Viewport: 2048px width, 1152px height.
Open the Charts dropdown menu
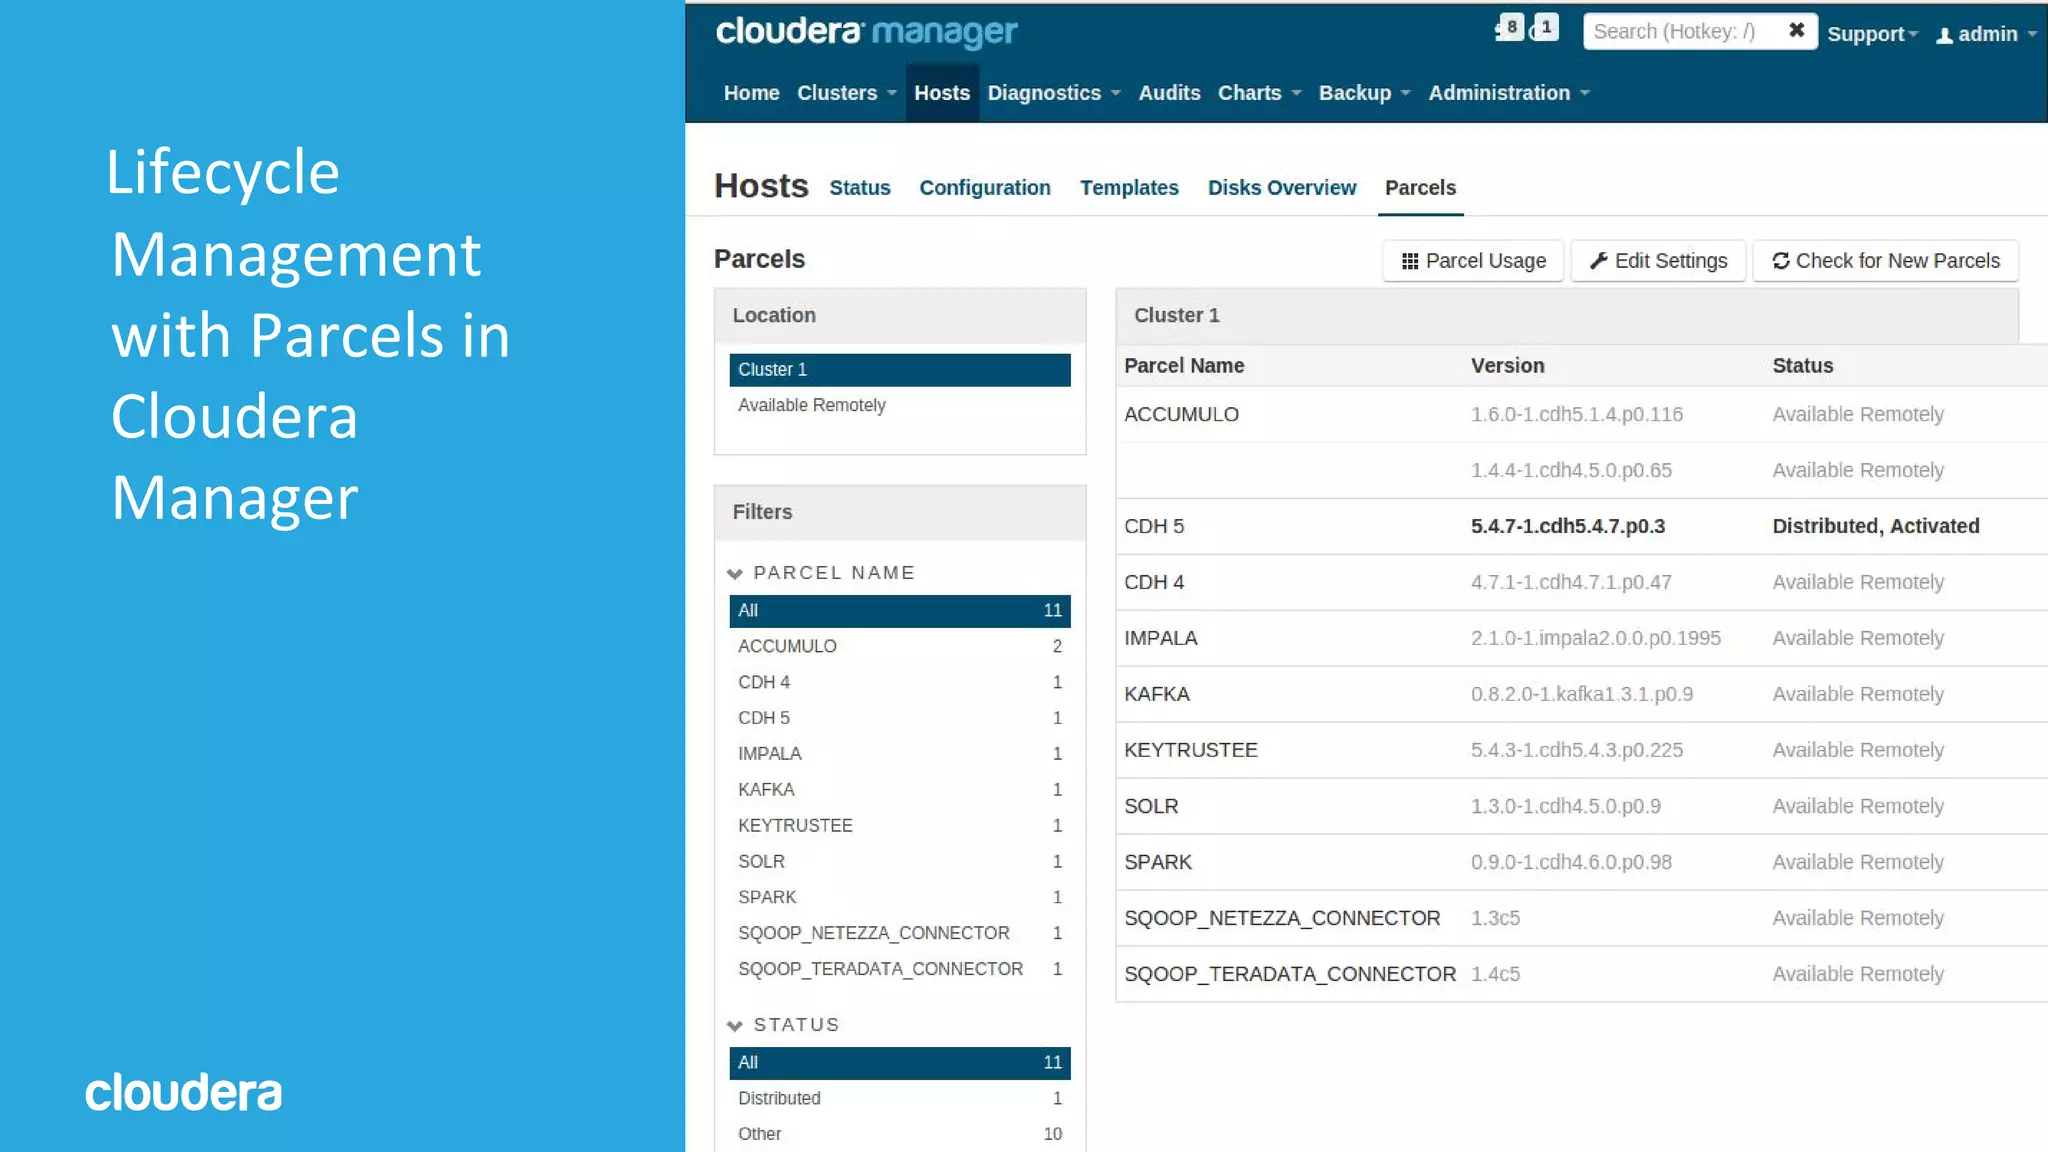point(1259,93)
